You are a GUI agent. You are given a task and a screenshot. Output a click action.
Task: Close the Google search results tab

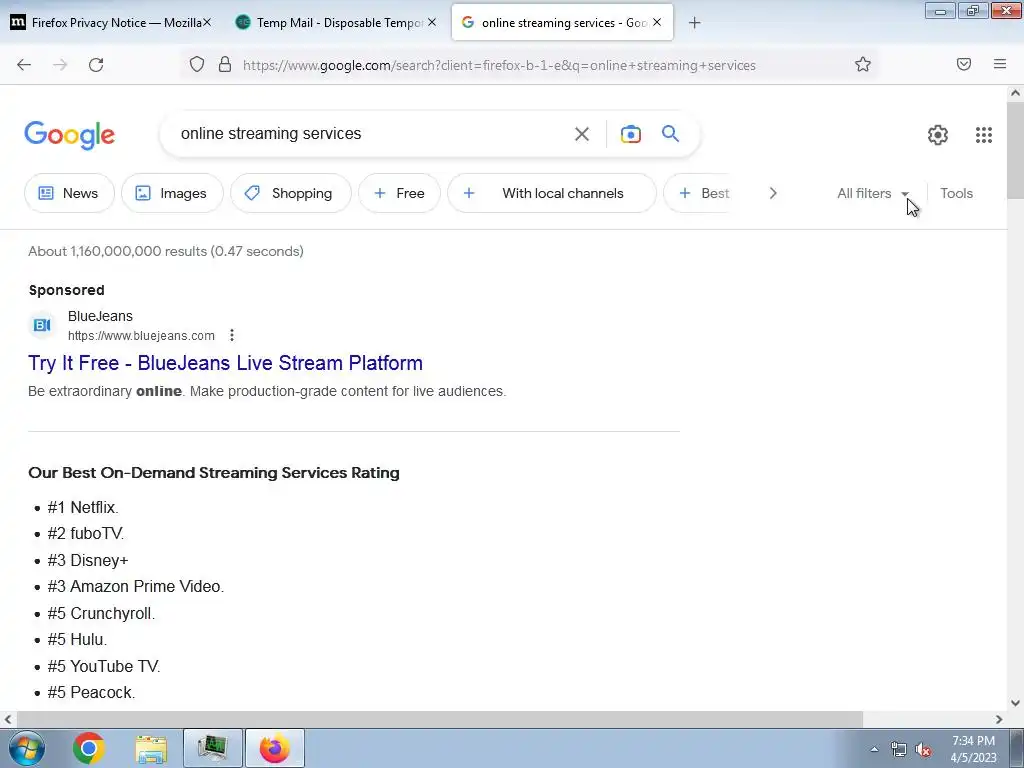click(657, 23)
